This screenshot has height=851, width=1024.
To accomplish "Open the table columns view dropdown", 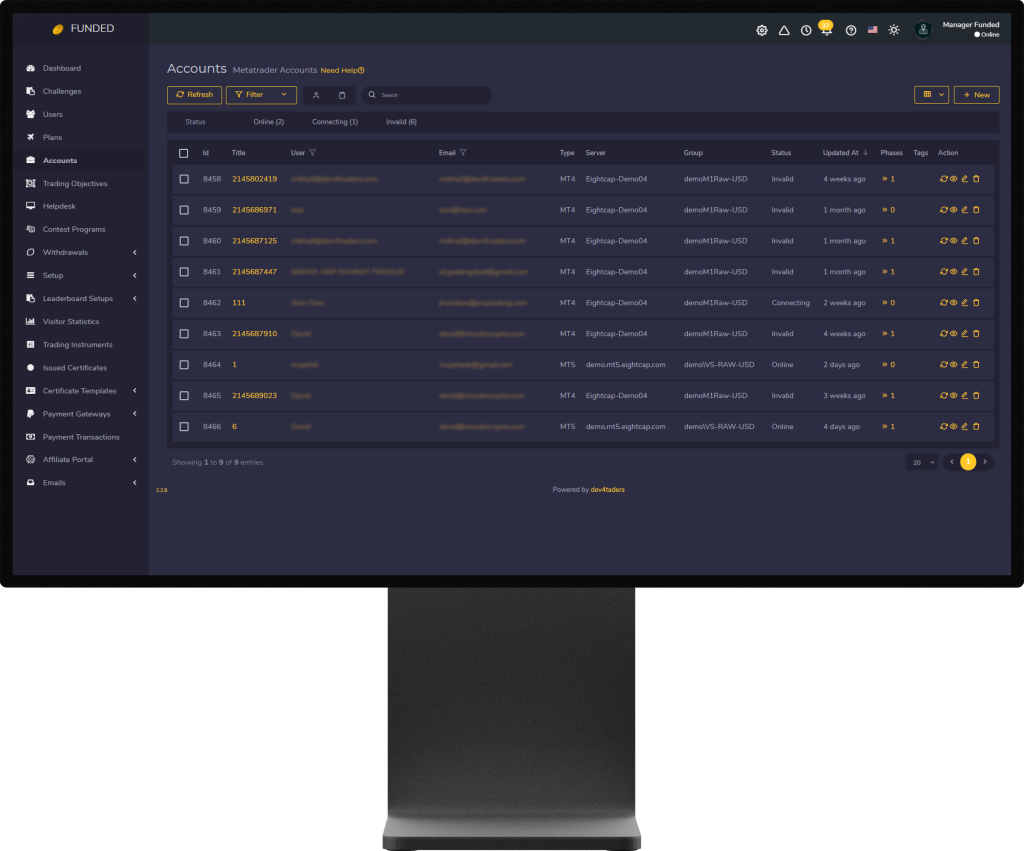I will (931, 95).
